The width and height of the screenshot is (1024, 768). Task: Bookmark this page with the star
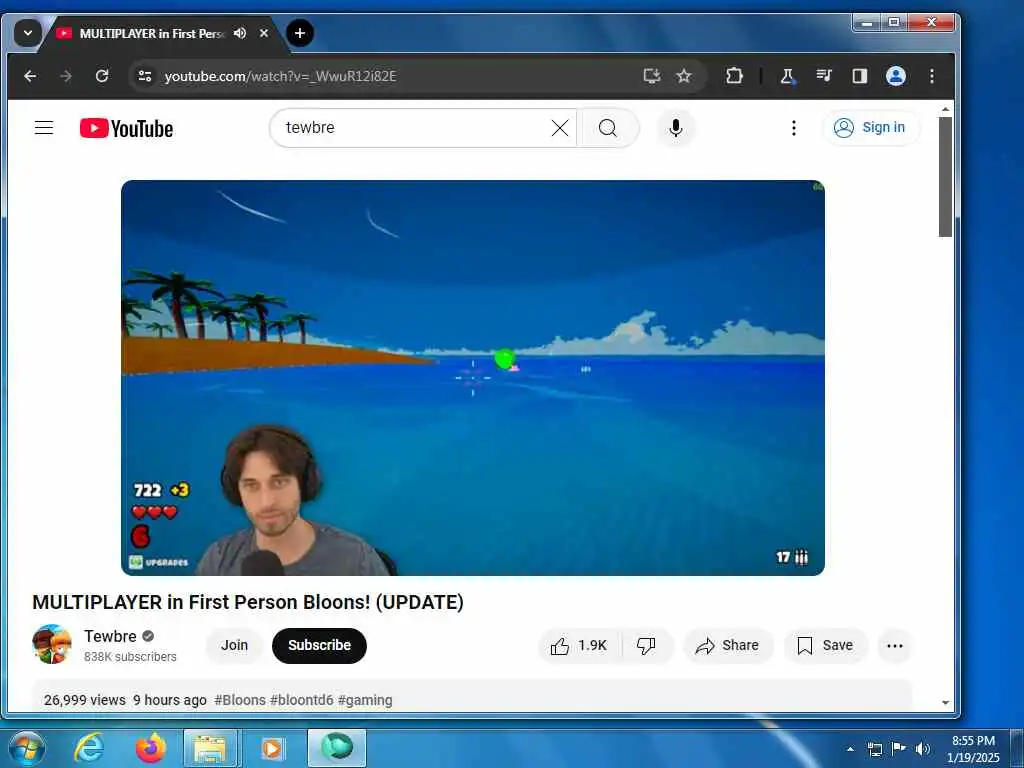[x=684, y=76]
